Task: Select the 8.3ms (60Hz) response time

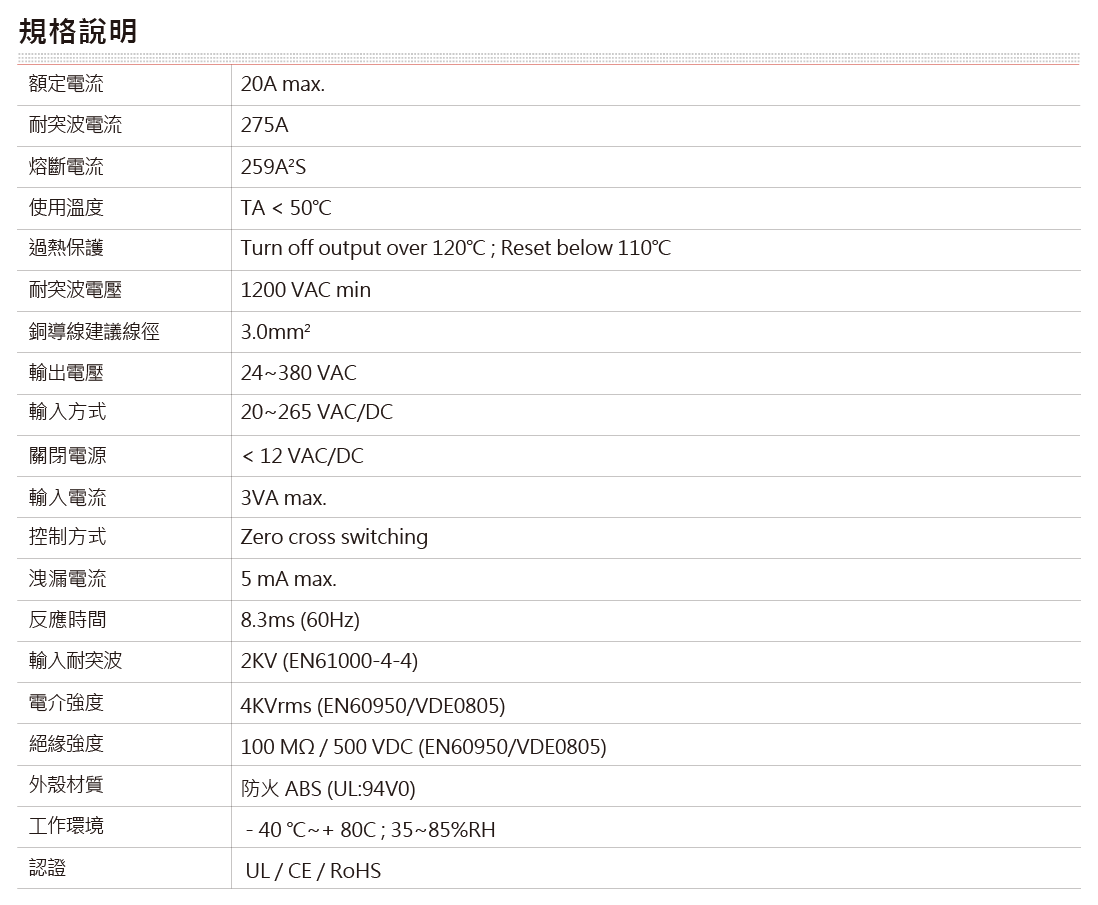Action: [x=299, y=620]
